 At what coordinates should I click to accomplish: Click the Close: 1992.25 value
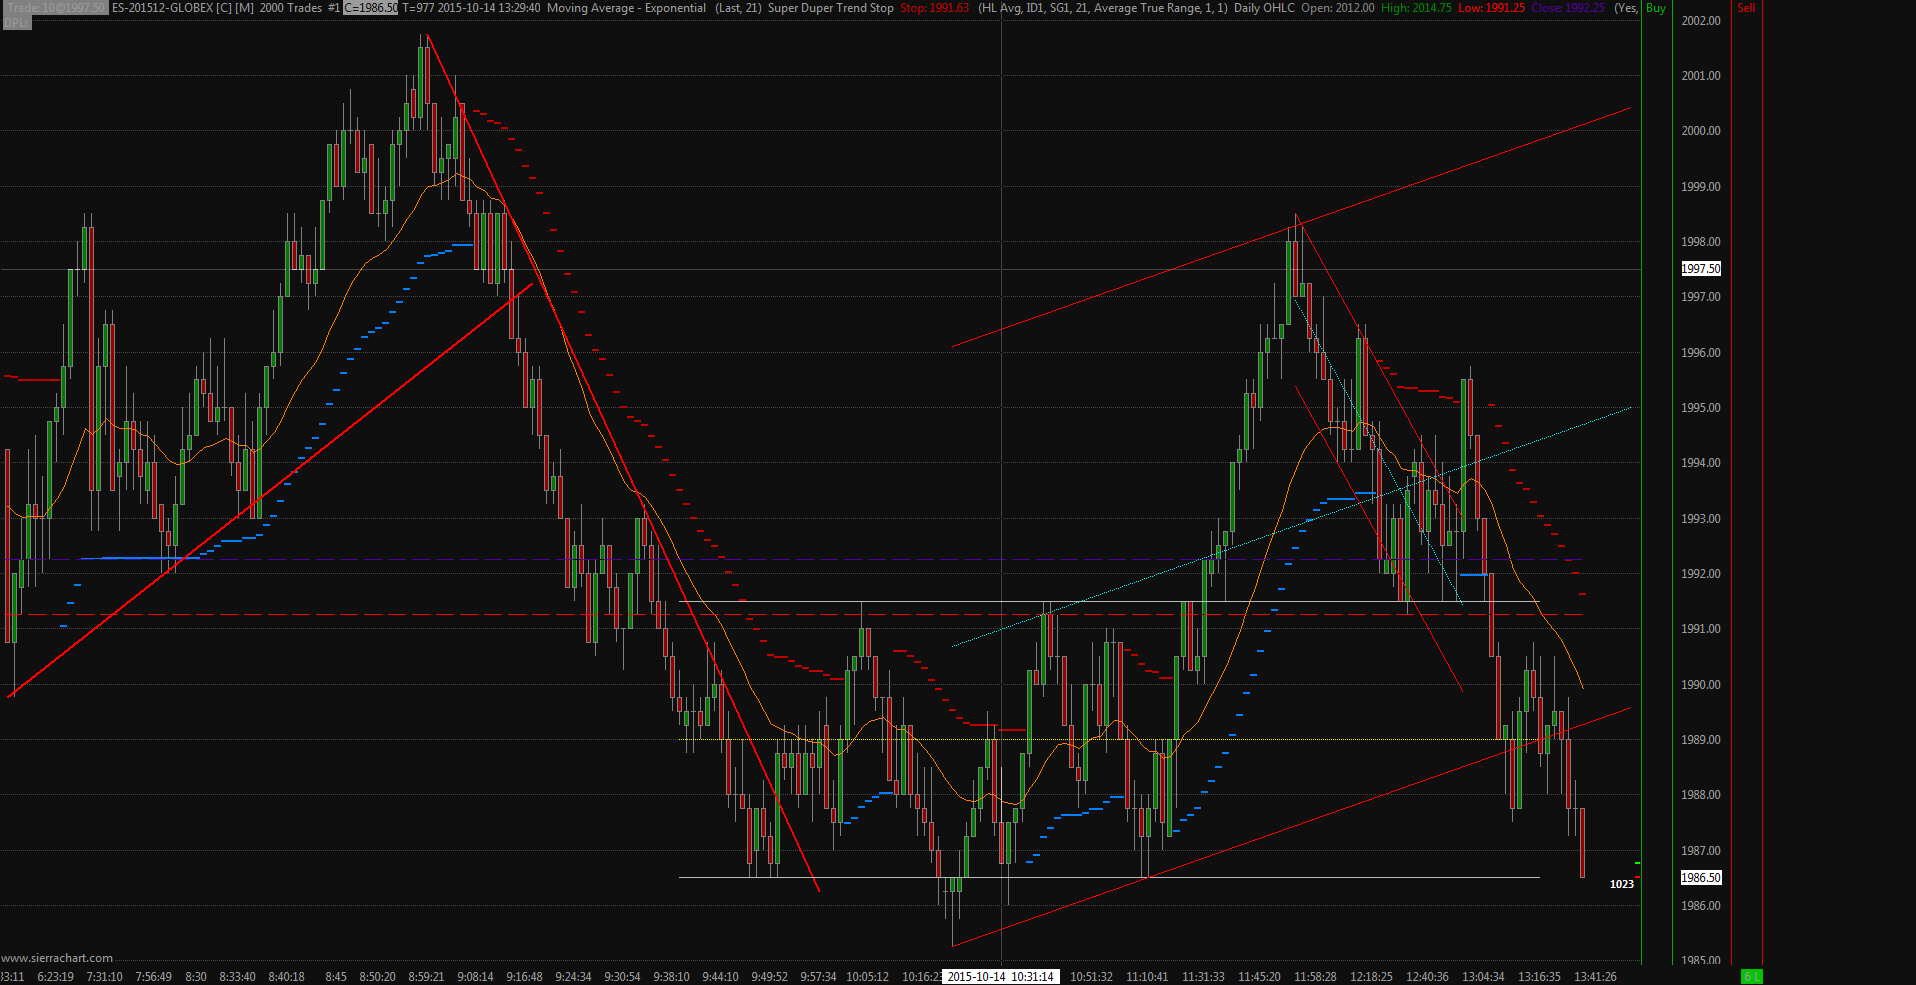click(1568, 8)
